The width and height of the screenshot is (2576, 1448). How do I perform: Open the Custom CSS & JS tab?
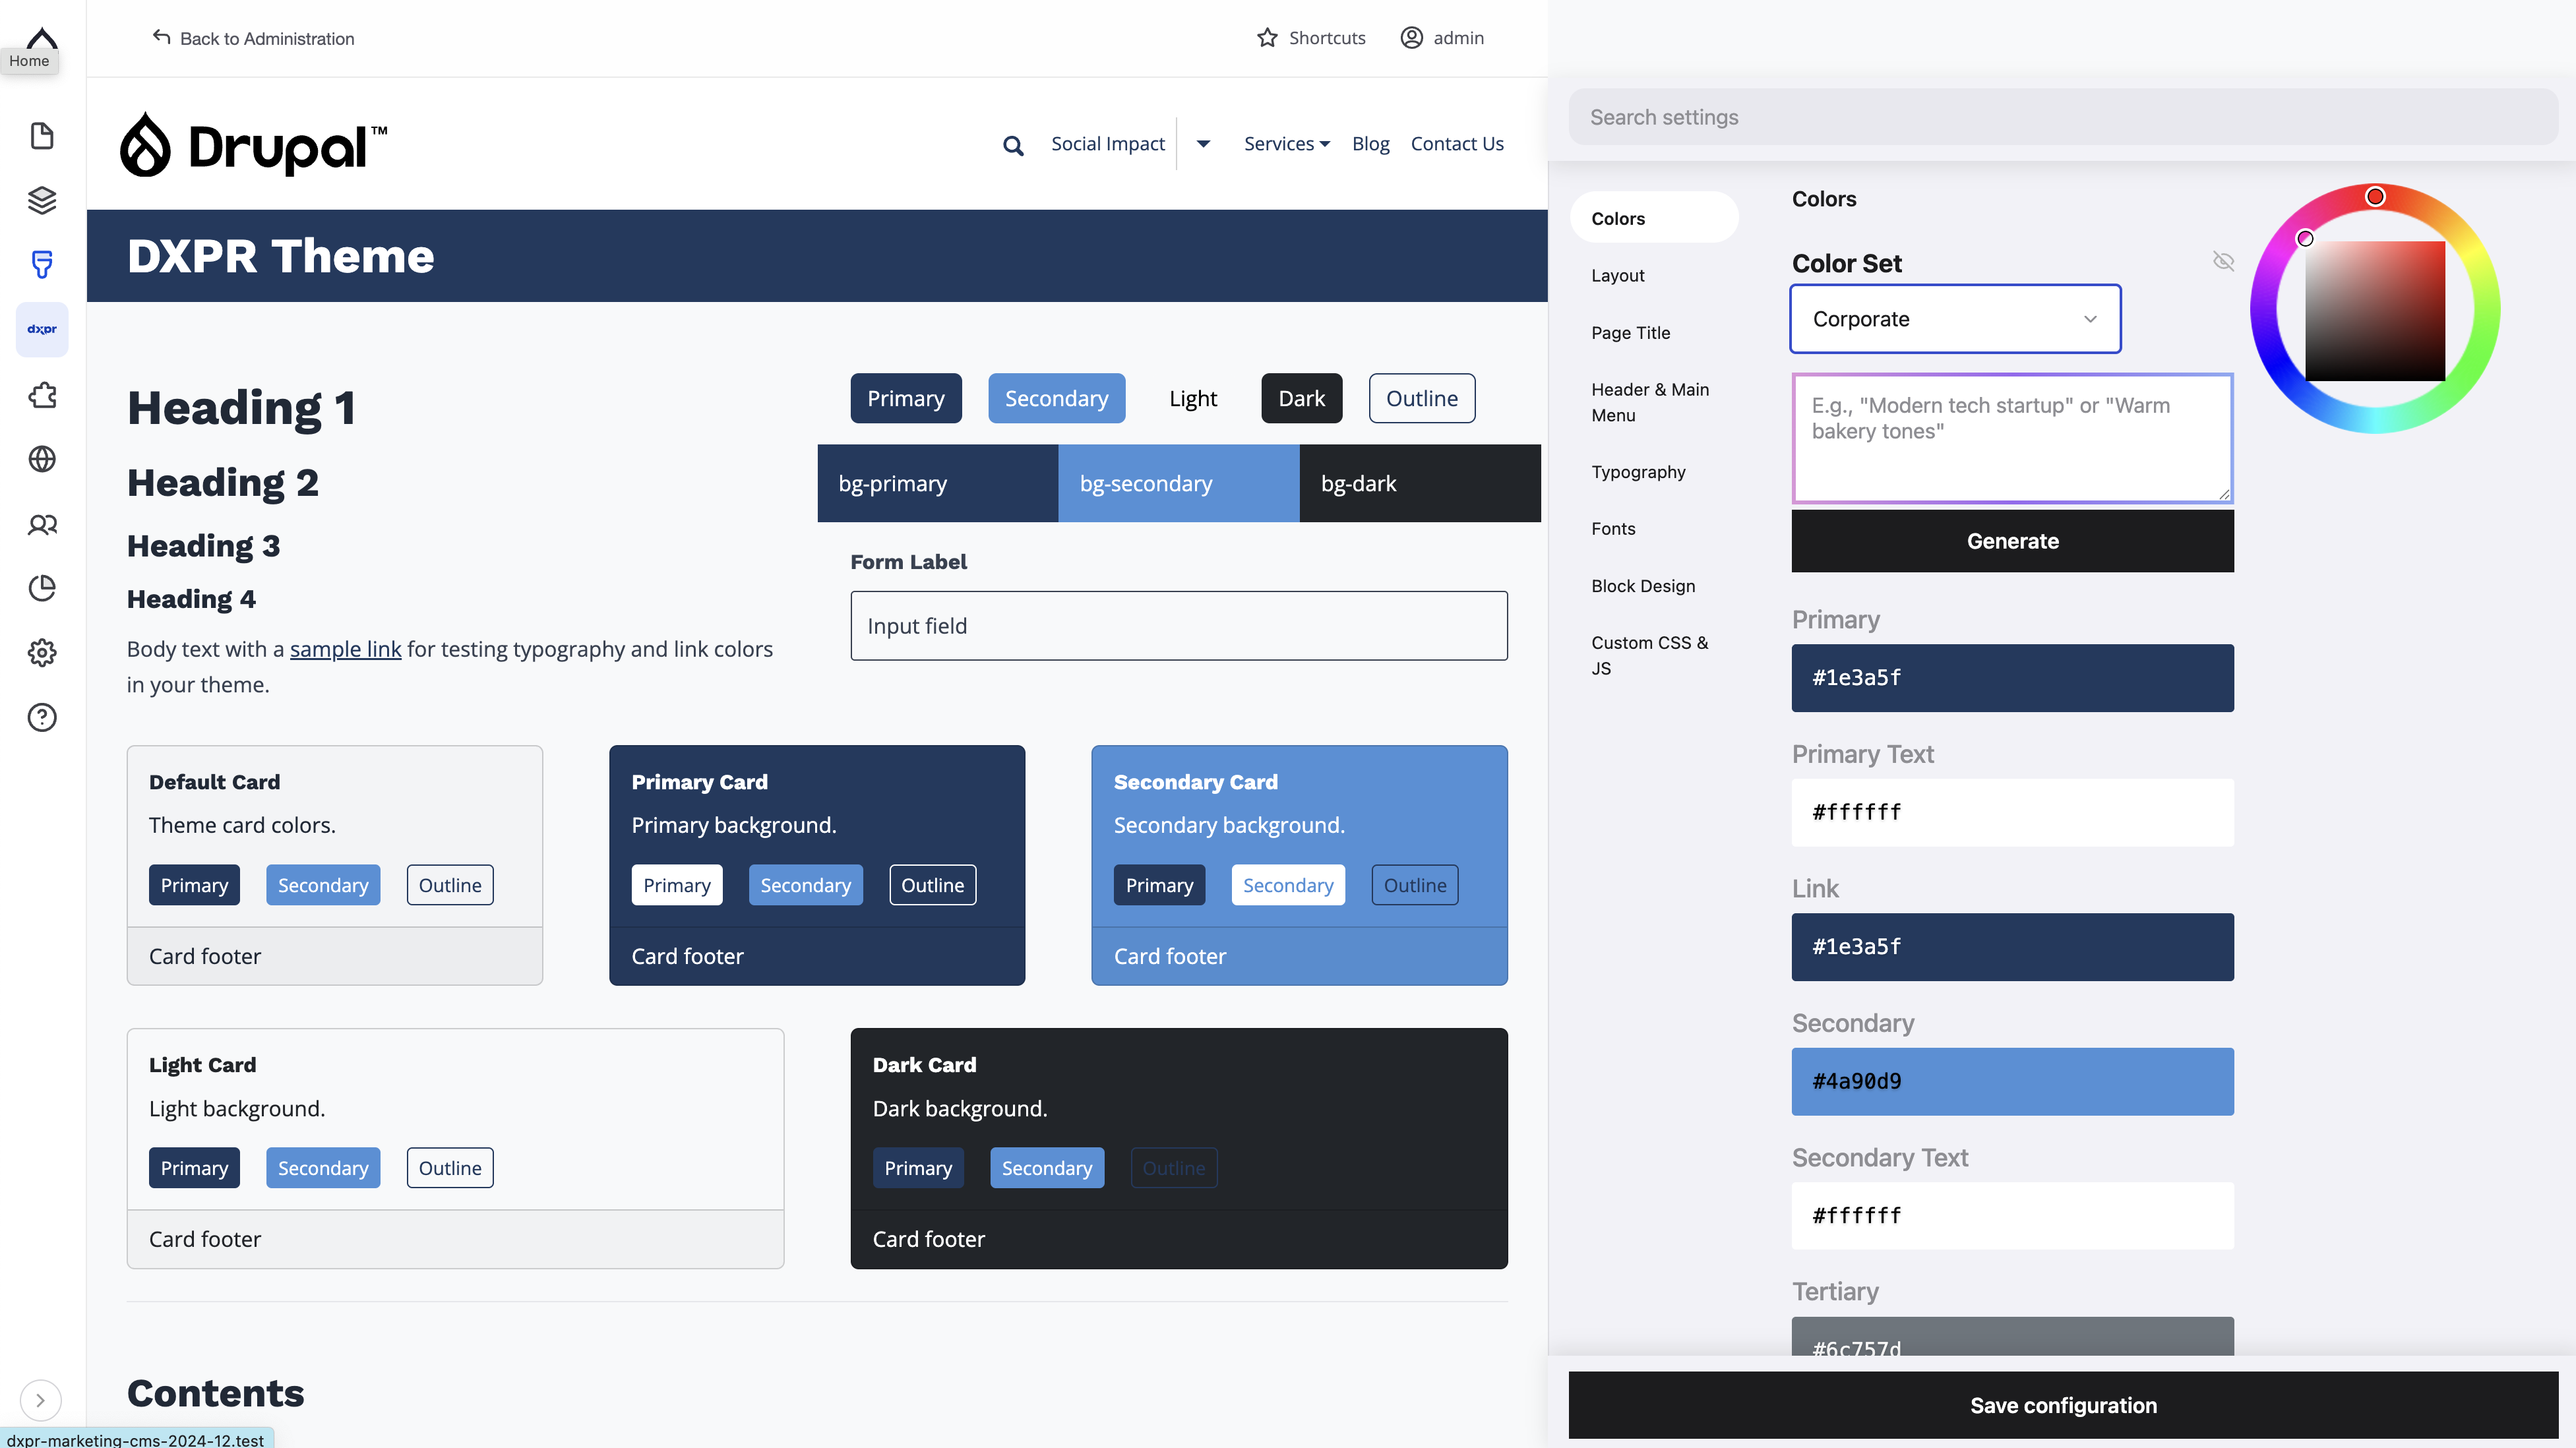1650,655
